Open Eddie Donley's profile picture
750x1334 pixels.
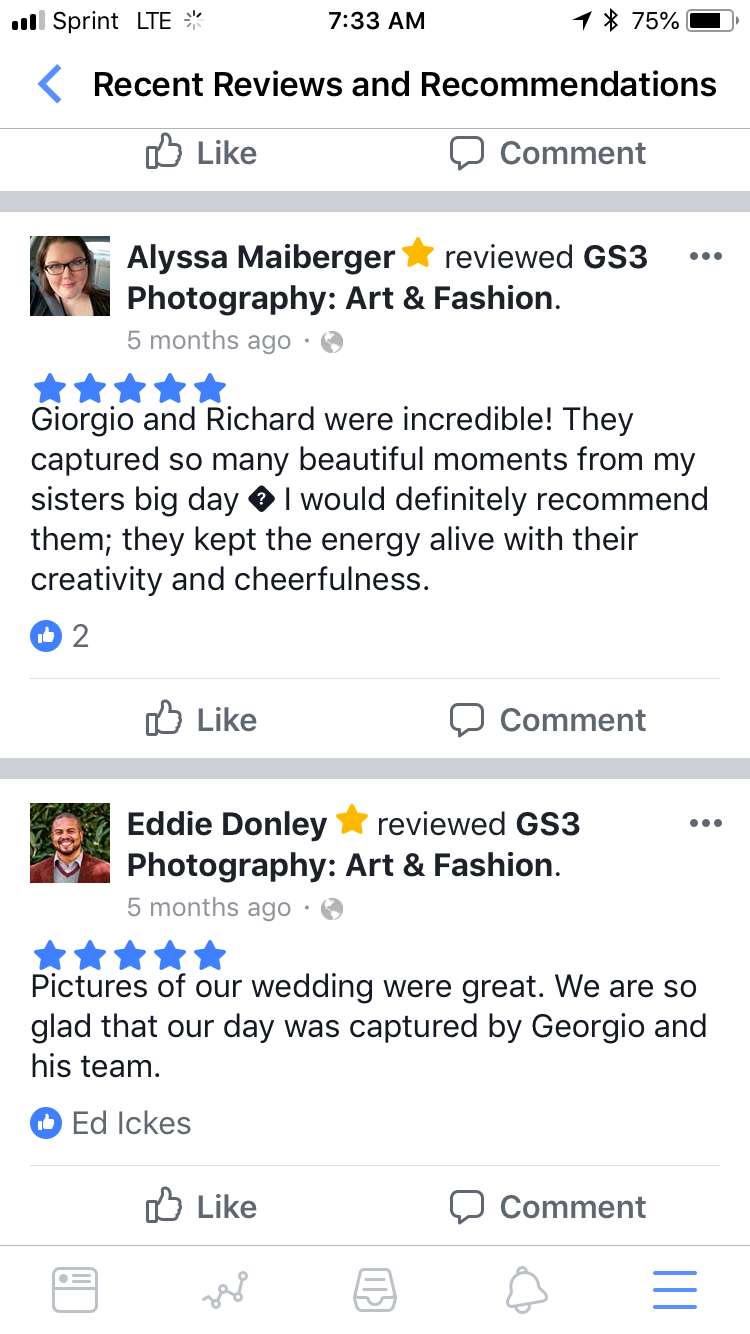coord(70,843)
